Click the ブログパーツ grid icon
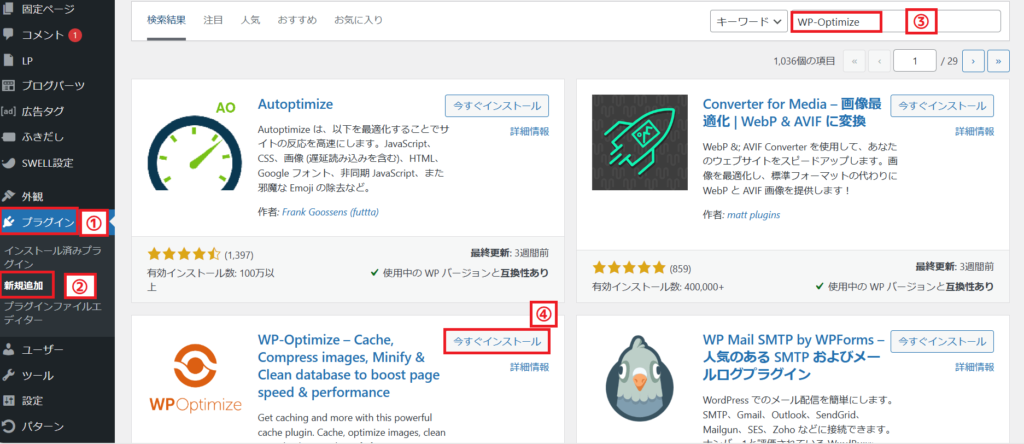The height and width of the screenshot is (444, 1024). point(8,86)
